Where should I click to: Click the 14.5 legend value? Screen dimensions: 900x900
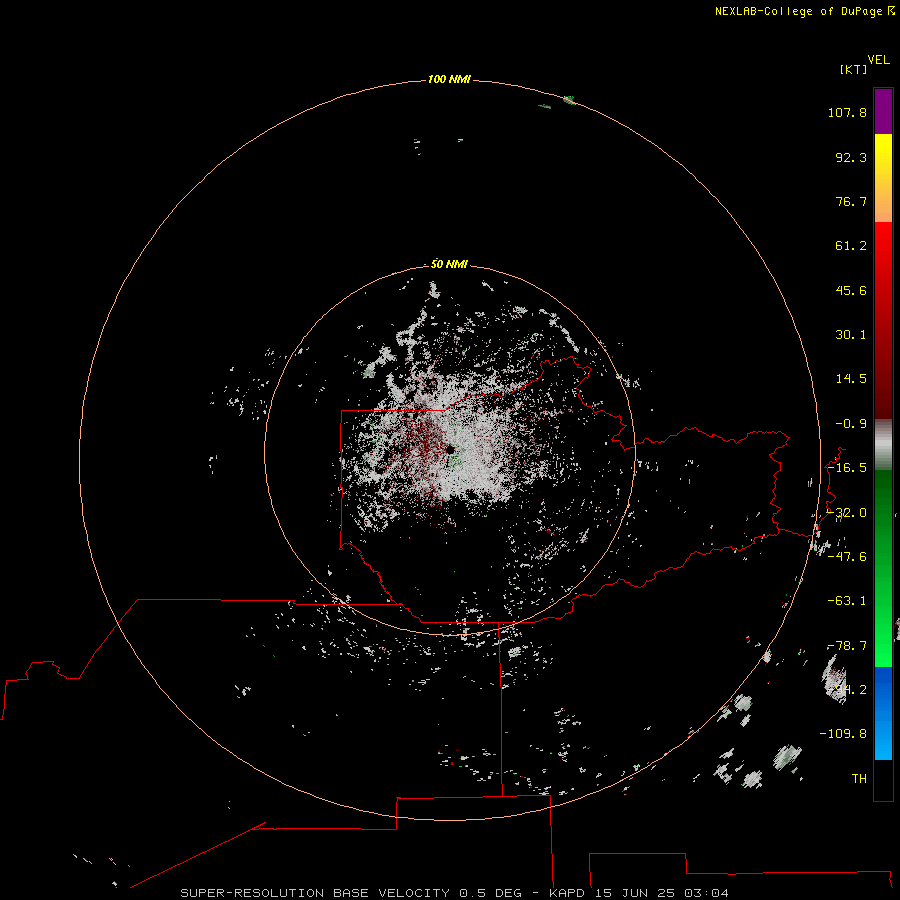coord(851,379)
